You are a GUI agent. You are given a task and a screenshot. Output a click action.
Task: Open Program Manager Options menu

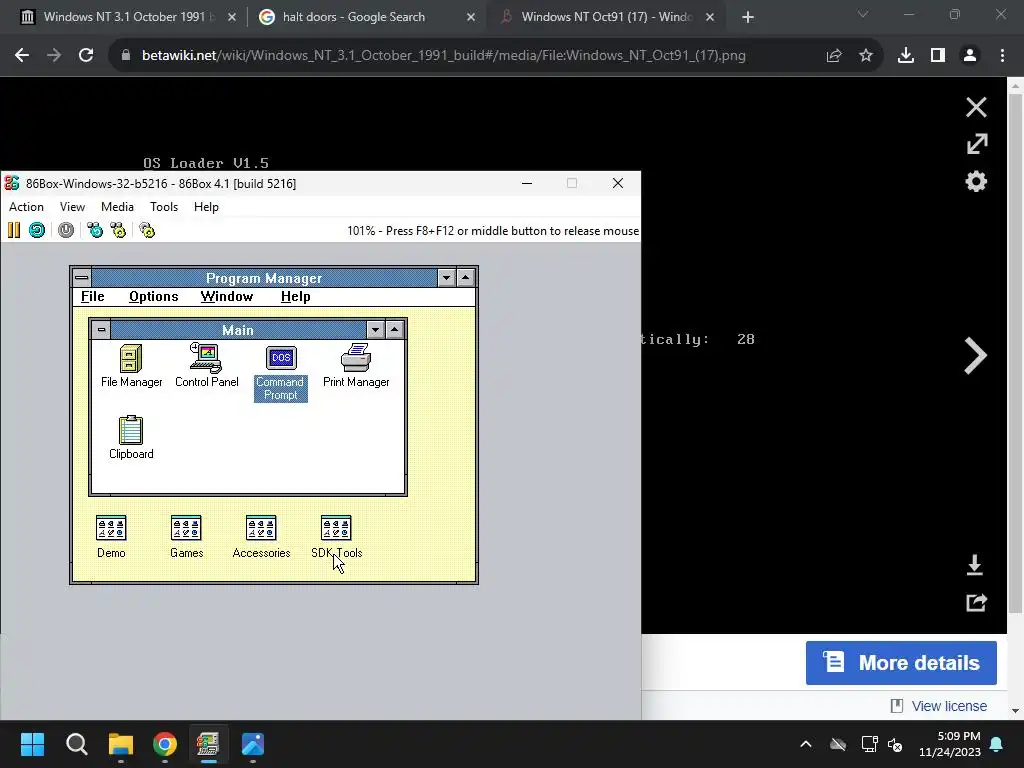153,296
